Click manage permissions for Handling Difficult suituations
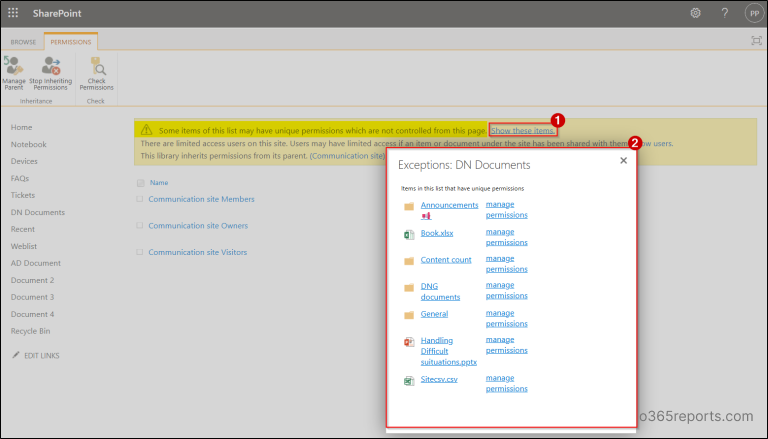Screen dimensions: 768x439 coord(506,345)
